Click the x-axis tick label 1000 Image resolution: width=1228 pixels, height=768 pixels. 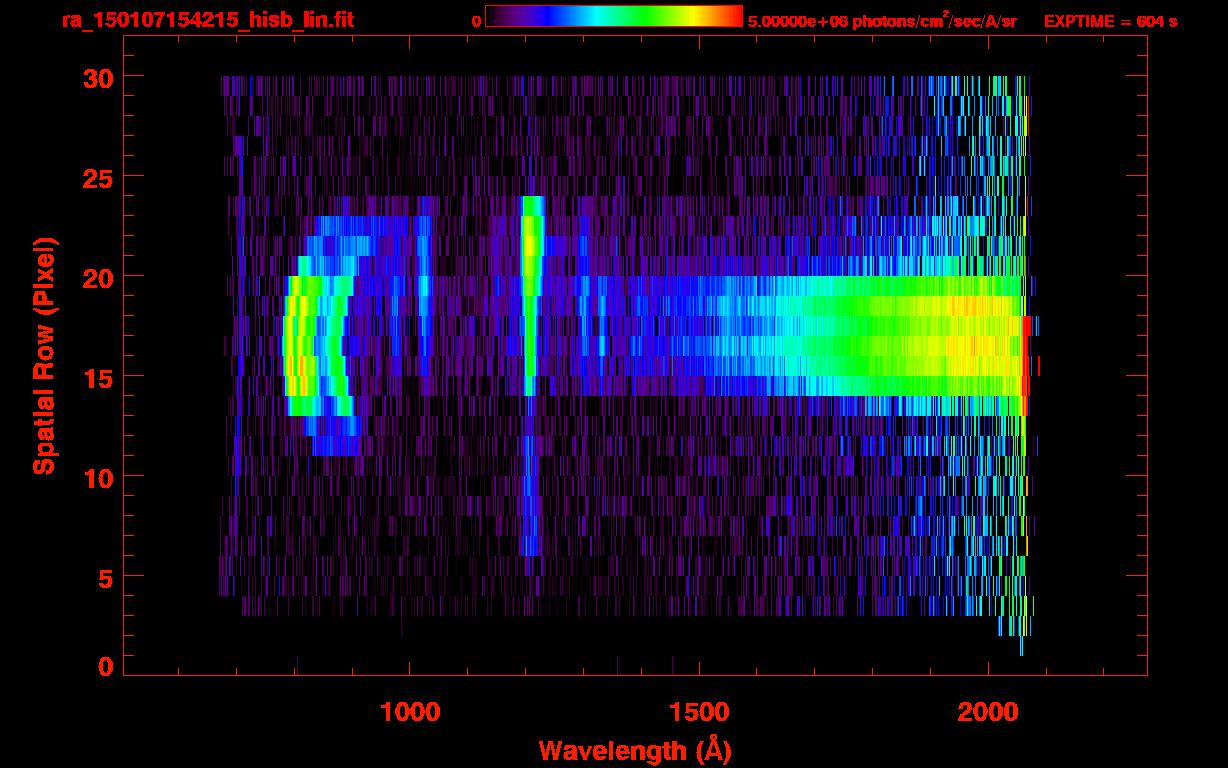410,711
